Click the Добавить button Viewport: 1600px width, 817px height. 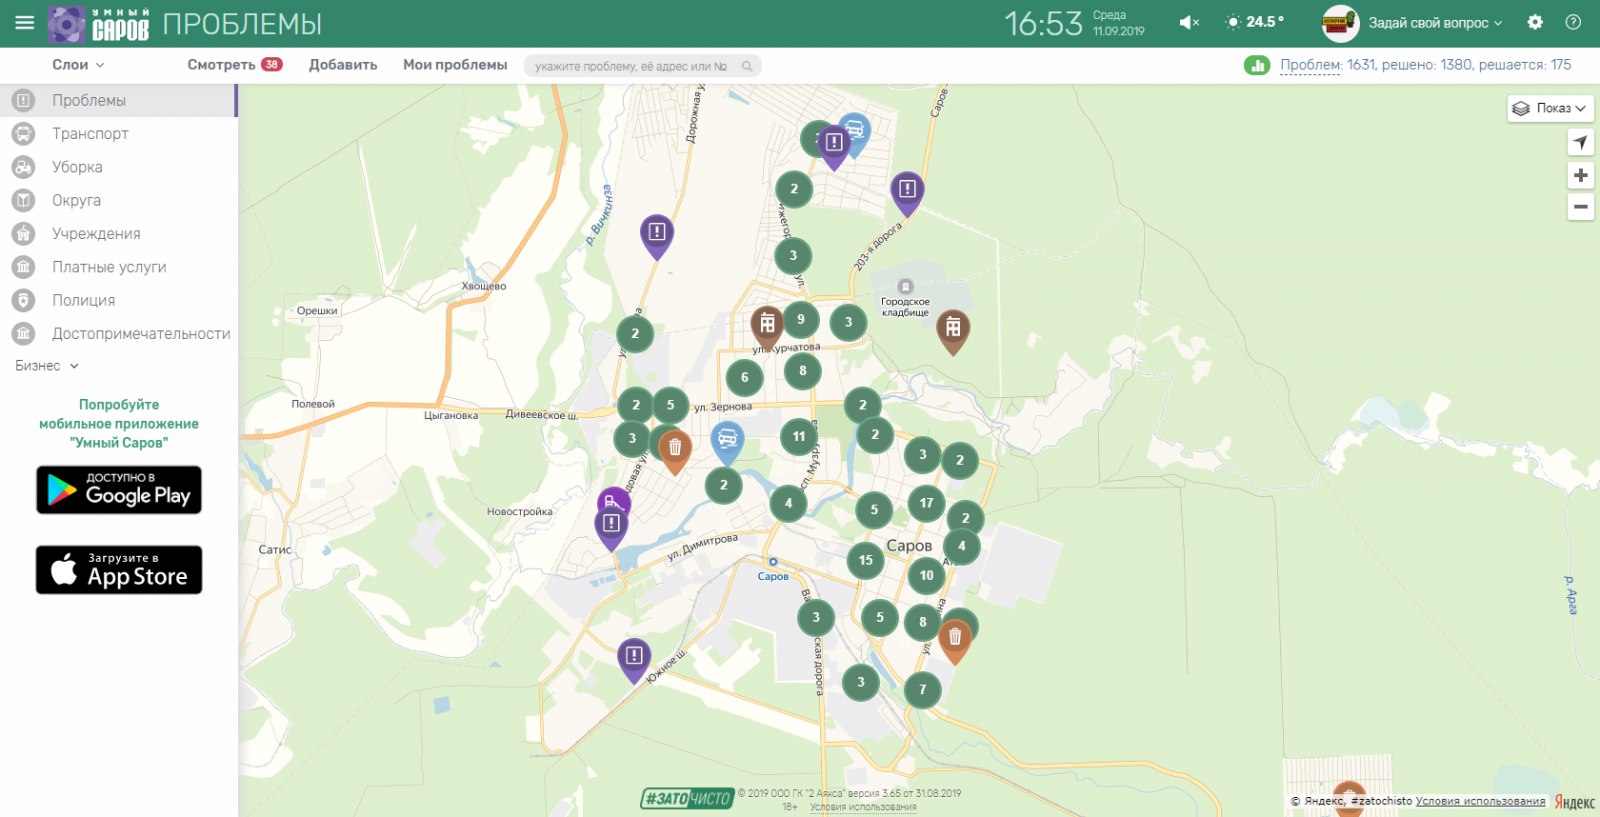(343, 65)
